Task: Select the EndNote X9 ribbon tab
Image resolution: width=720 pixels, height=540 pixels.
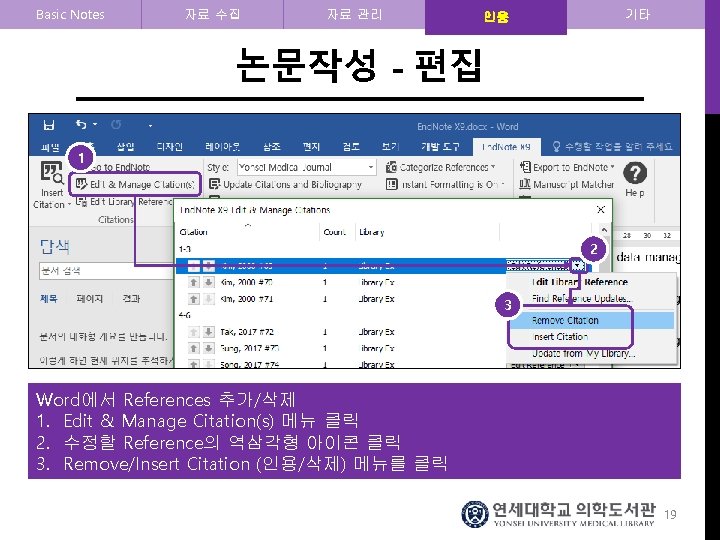Action: click(x=506, y=147)
